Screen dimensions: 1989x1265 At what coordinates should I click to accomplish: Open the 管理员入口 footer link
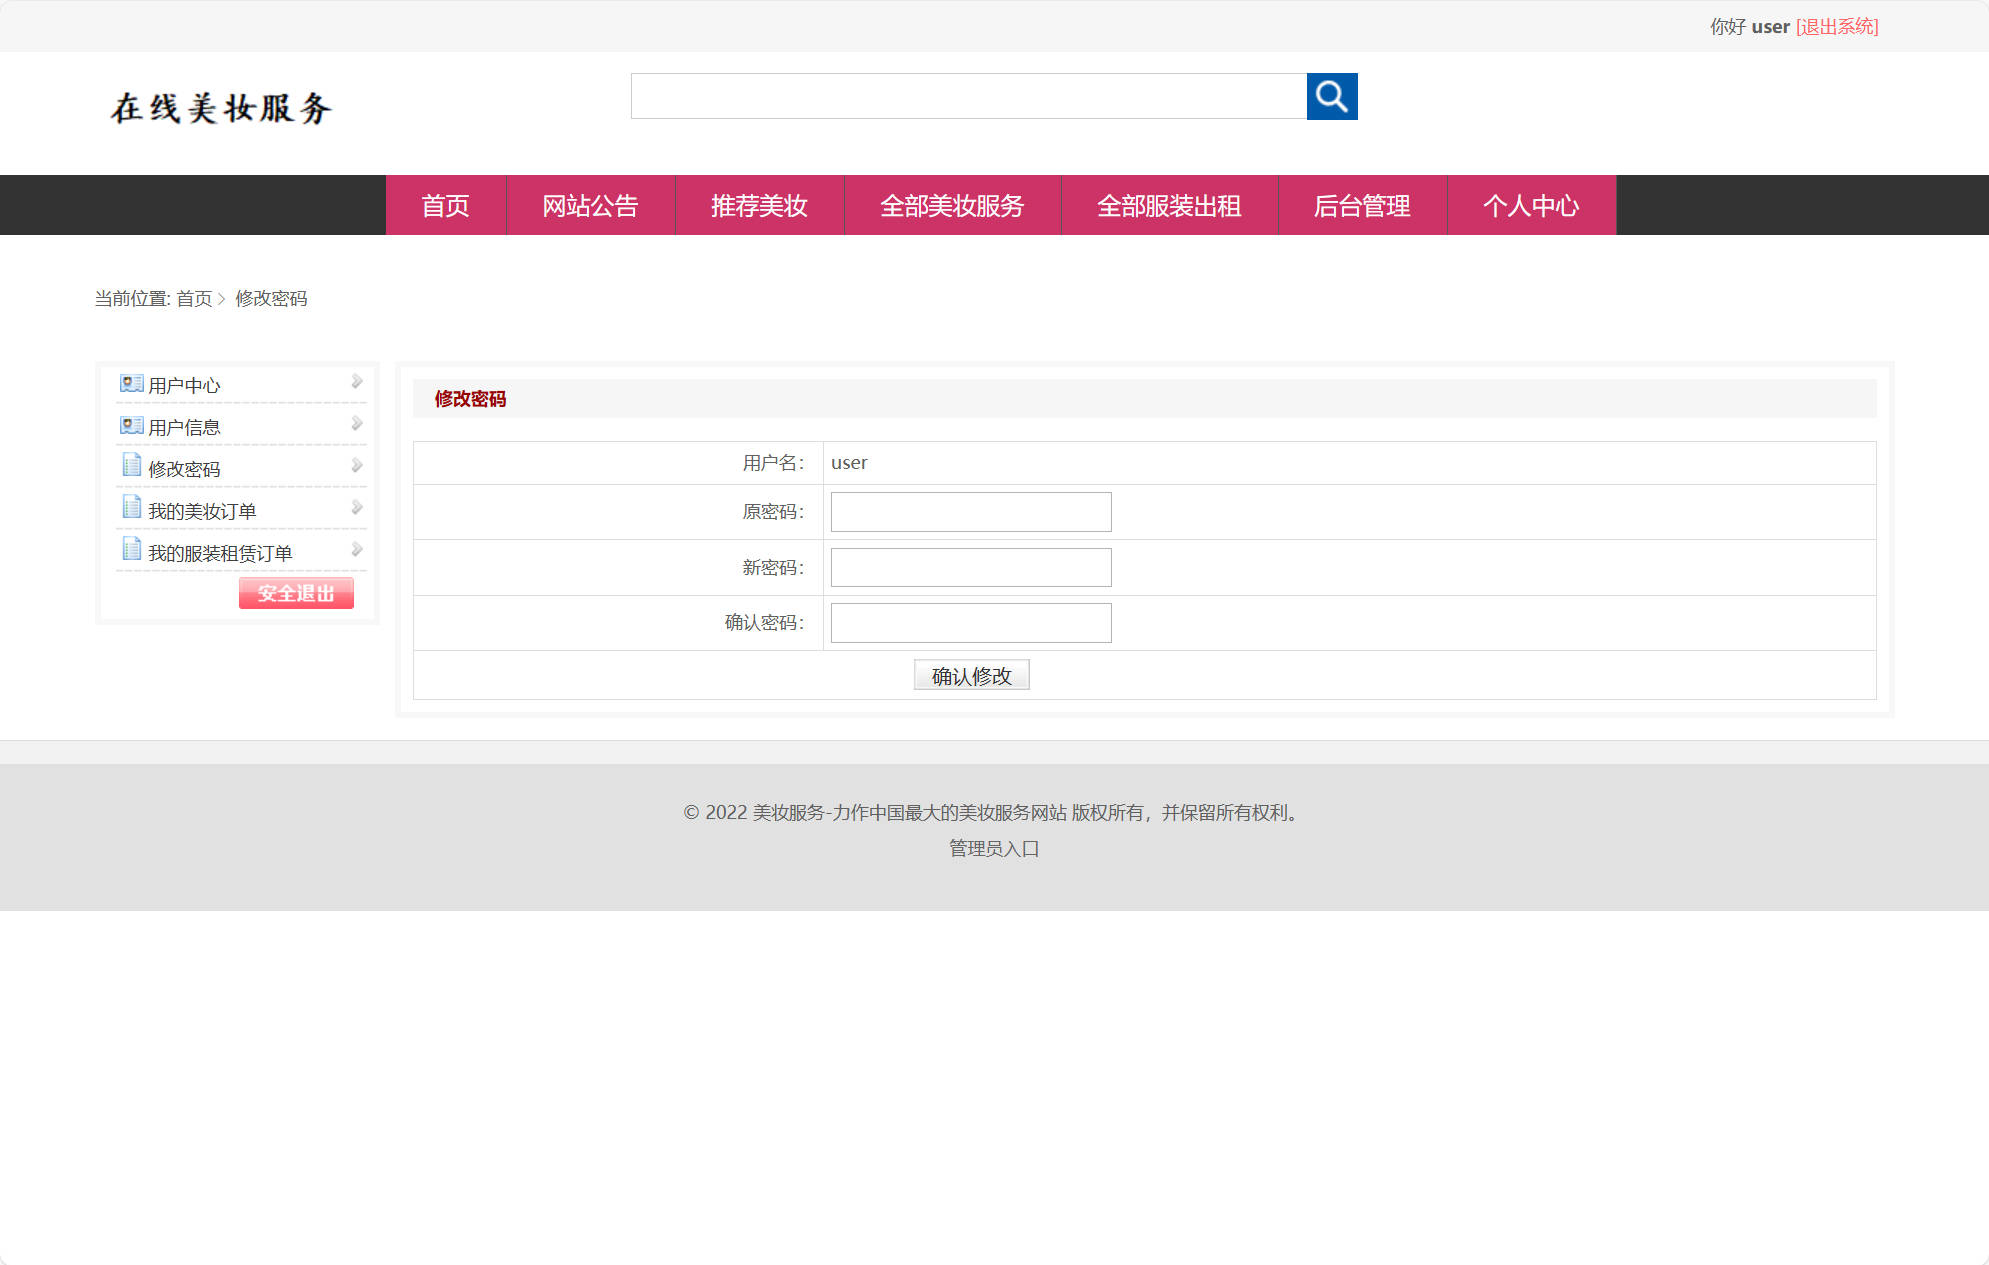point(991,848)
